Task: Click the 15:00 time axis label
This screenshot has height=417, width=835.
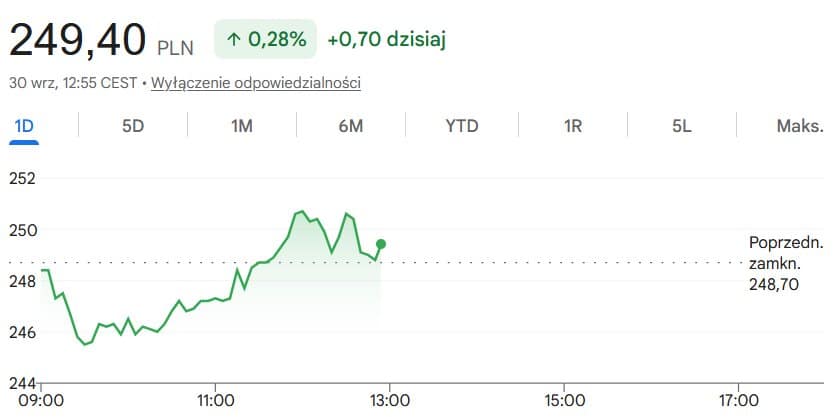Action: [563, 400]
